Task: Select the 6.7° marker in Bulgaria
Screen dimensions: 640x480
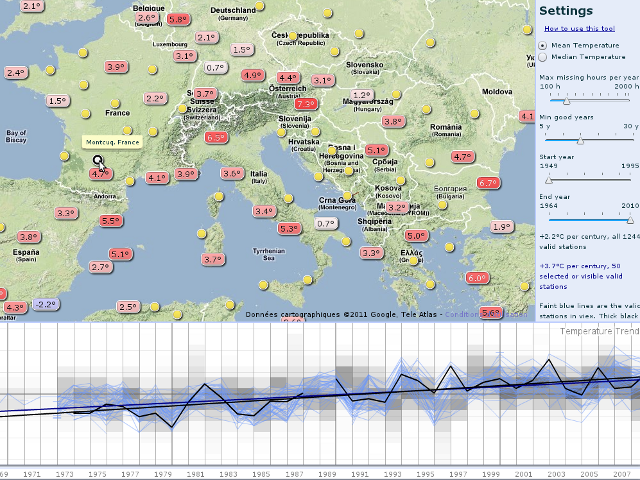Action: [x=488, y=183]
